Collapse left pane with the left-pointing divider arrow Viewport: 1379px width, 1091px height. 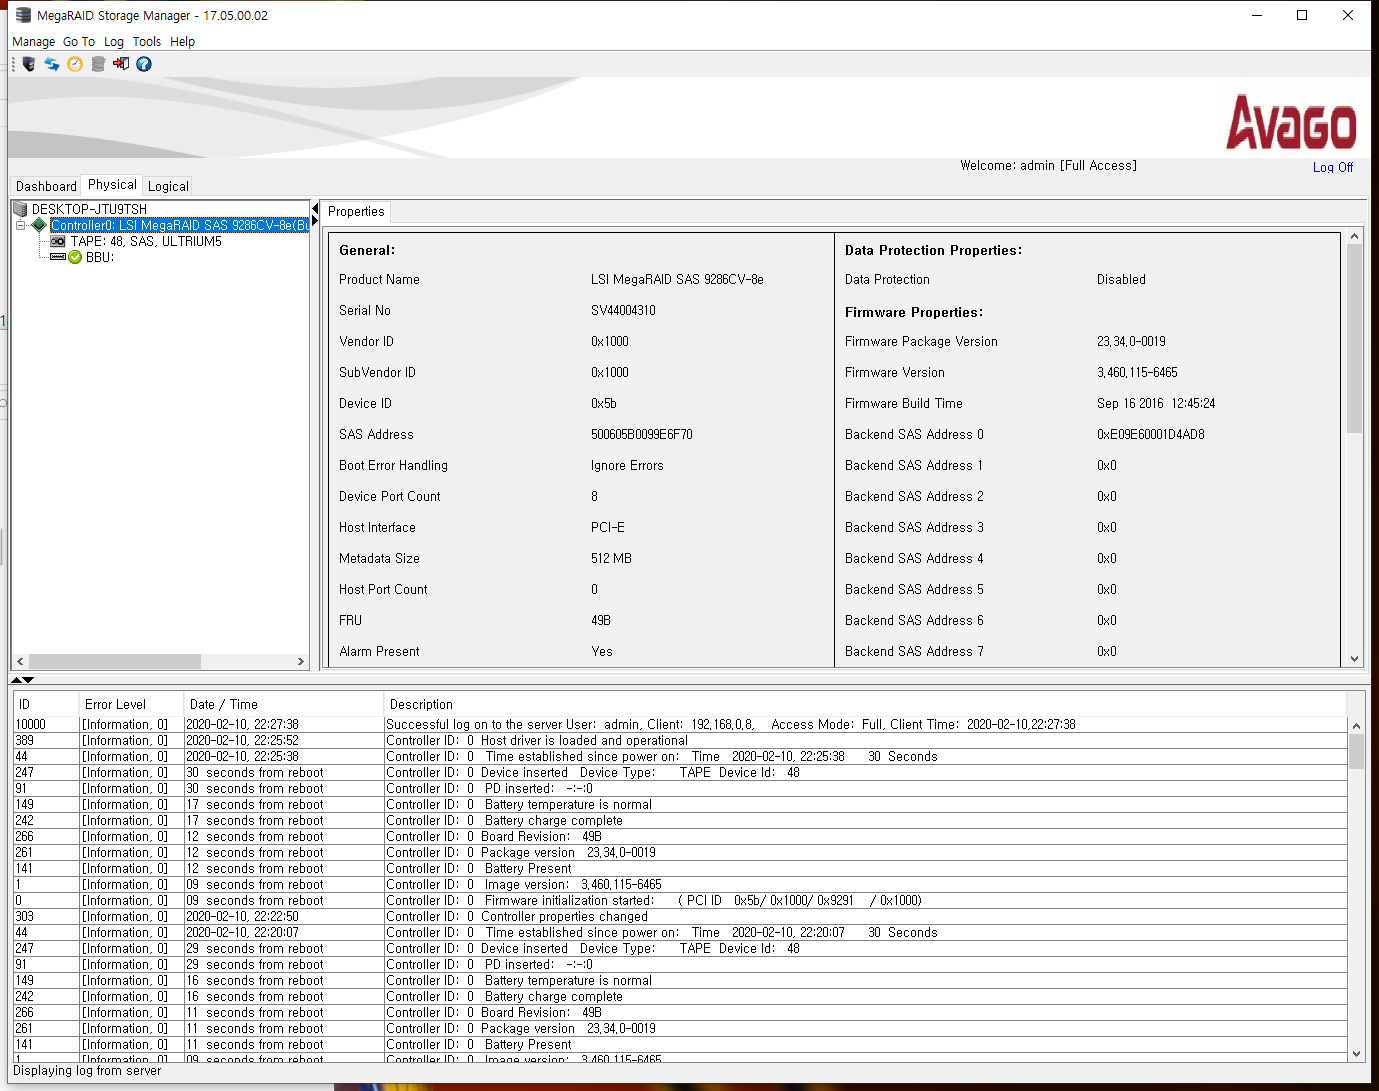[x=315, y=209]
